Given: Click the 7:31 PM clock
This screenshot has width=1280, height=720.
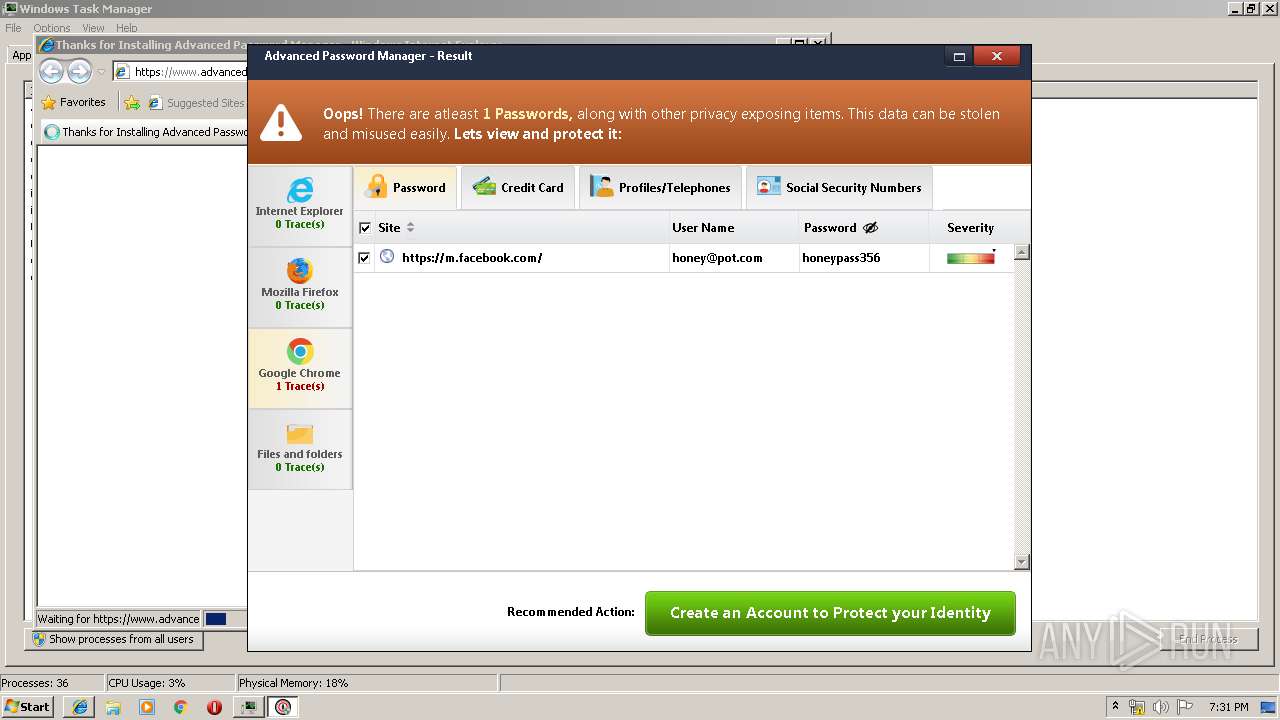Looking at the screenshot, I should coord(1228,707).
